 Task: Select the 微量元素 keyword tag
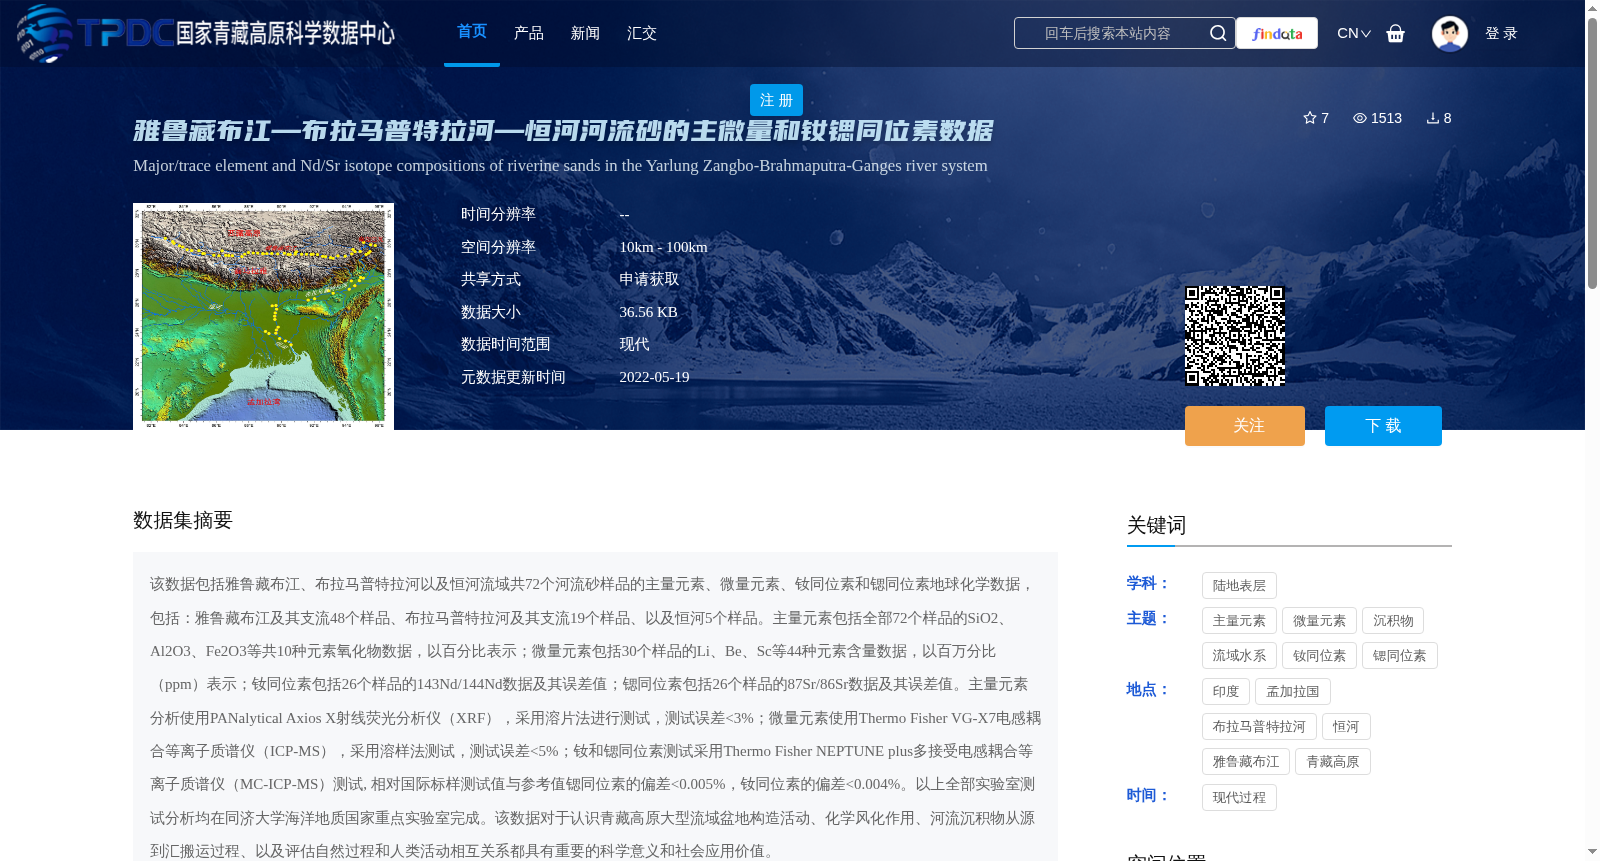(x=1319, y=621)
